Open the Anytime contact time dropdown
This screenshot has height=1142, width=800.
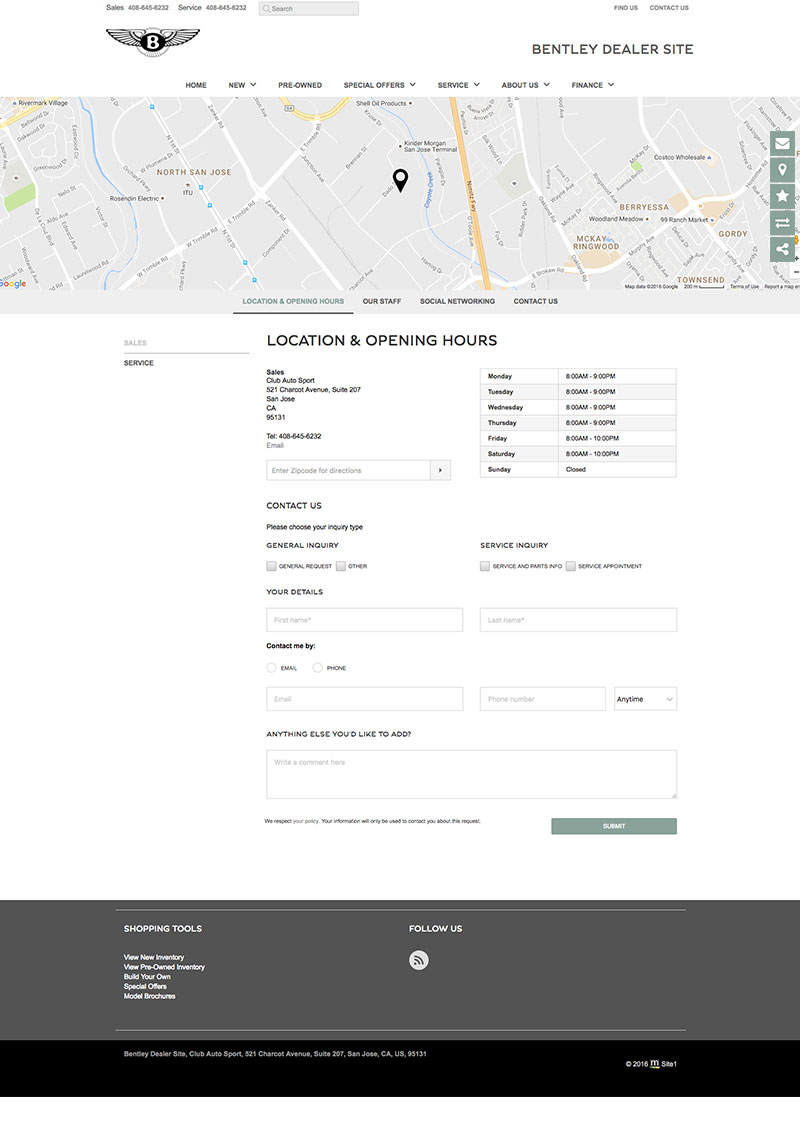(x=645, y=699)
